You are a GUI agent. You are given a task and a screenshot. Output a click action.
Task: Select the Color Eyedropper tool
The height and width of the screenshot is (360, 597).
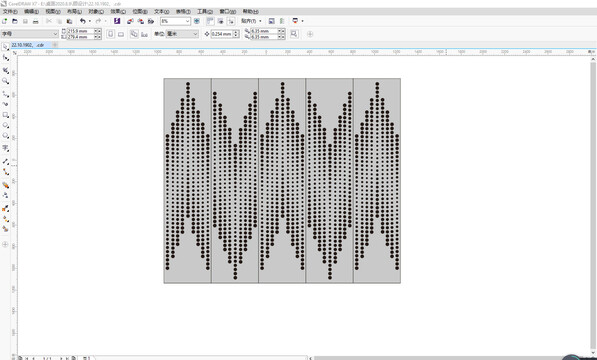pos(5,209)
